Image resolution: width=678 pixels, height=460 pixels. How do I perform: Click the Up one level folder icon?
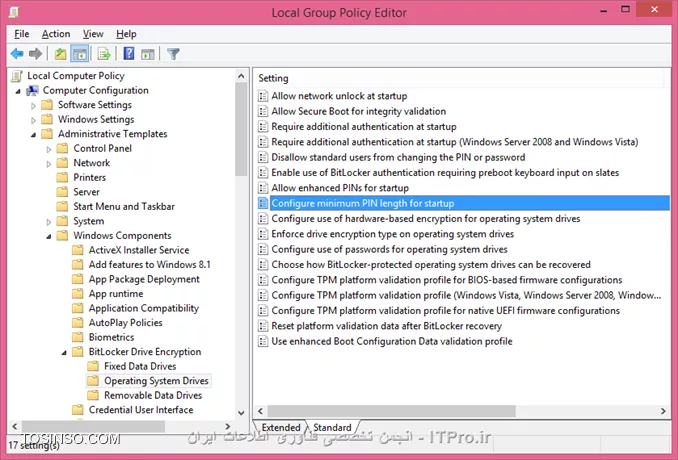coord(60,54)
